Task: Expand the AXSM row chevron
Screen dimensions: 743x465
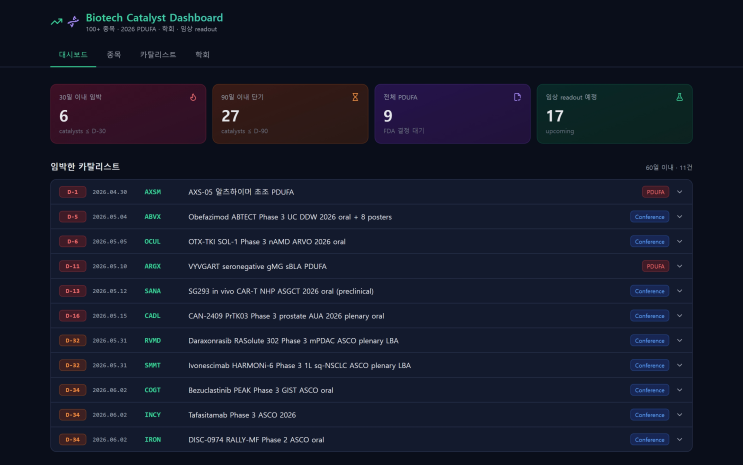Action: (x=680, y=192)
